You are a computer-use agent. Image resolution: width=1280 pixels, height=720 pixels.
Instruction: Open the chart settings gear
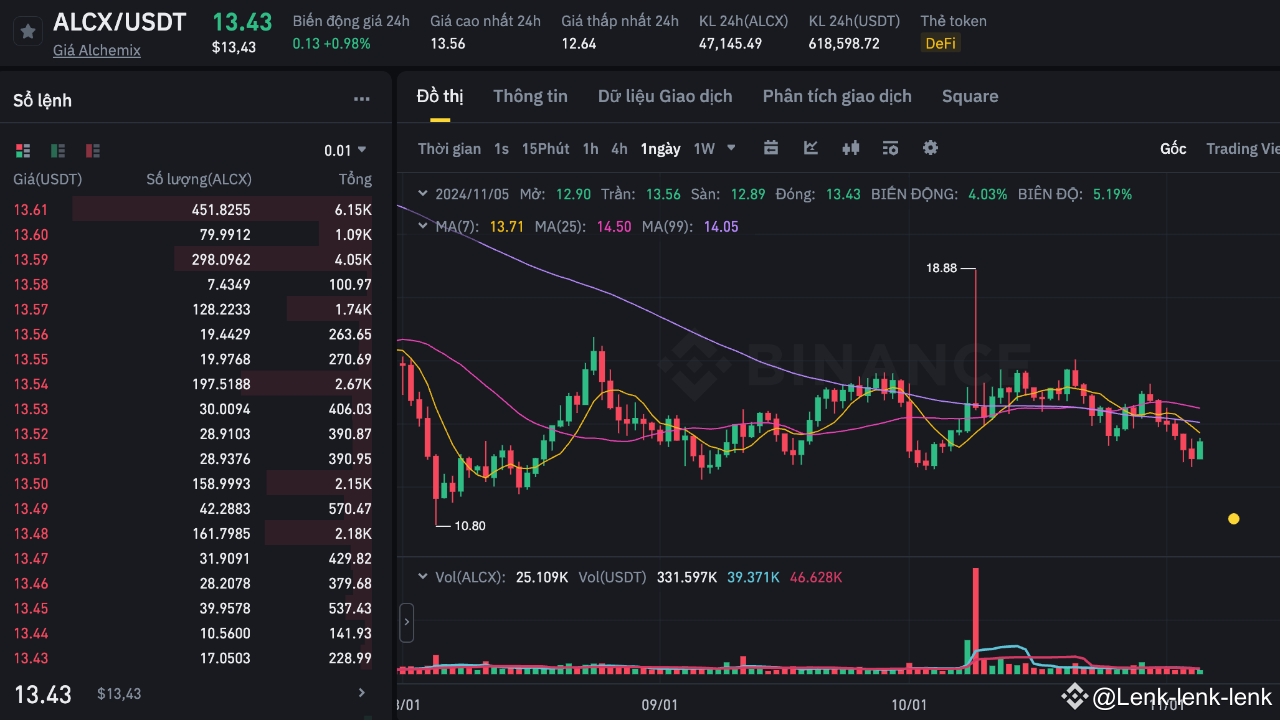click(930, 147)
